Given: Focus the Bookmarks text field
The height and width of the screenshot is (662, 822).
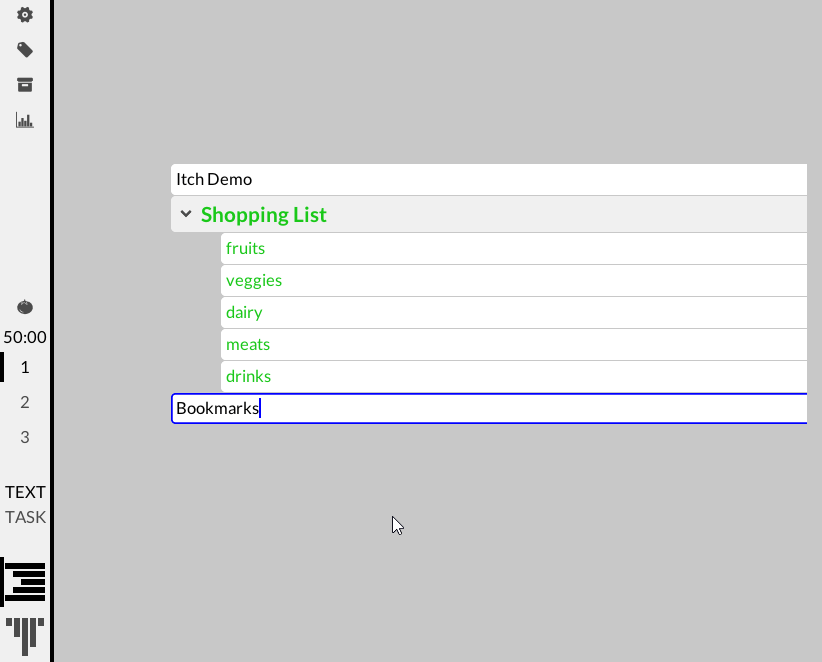Looking at the screenshot, I should (x=488, y=408).
